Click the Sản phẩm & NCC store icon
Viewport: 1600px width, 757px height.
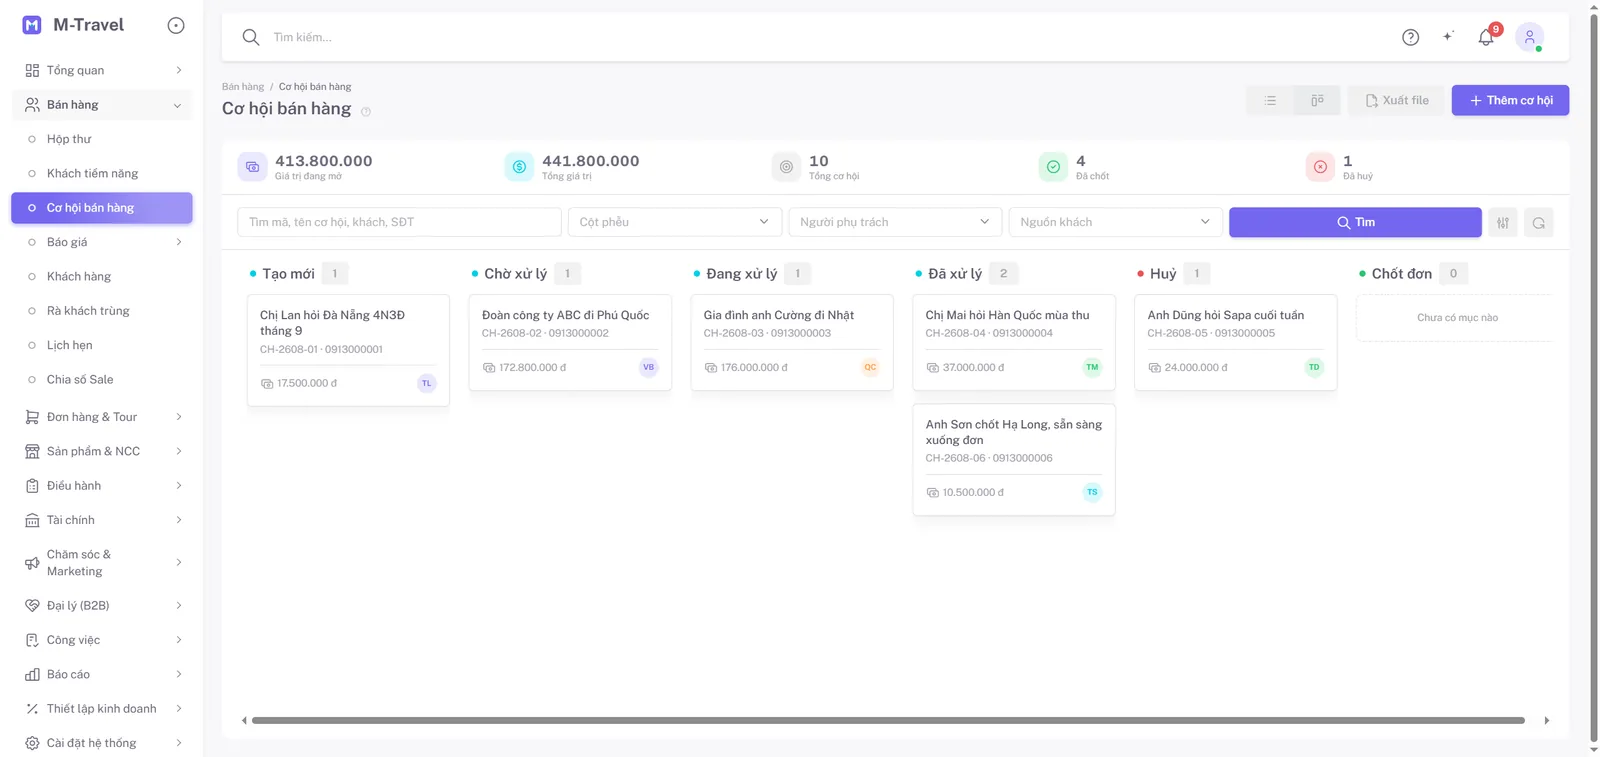point(32,451)
